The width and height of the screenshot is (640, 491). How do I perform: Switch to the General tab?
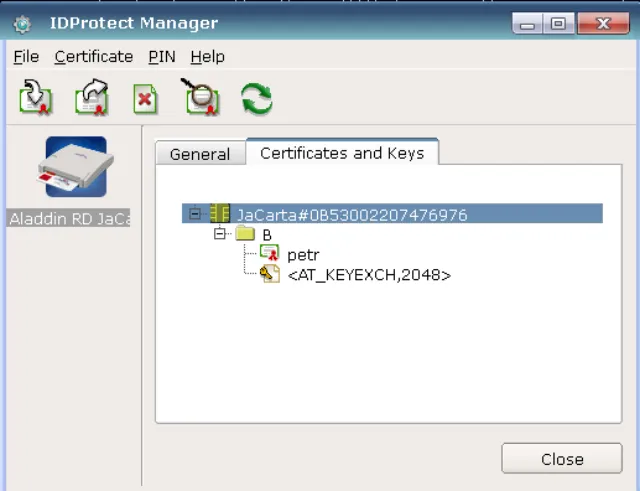[200, 154]
